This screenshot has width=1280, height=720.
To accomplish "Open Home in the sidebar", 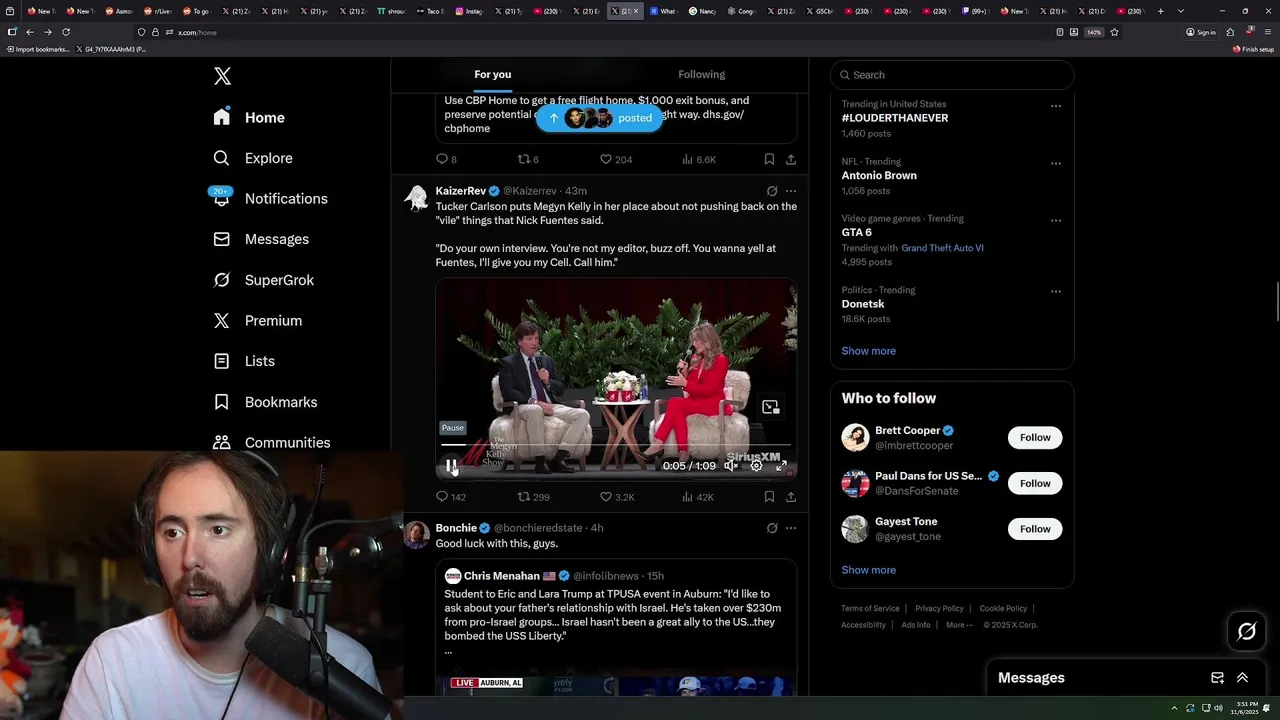I will pos(249,117).
